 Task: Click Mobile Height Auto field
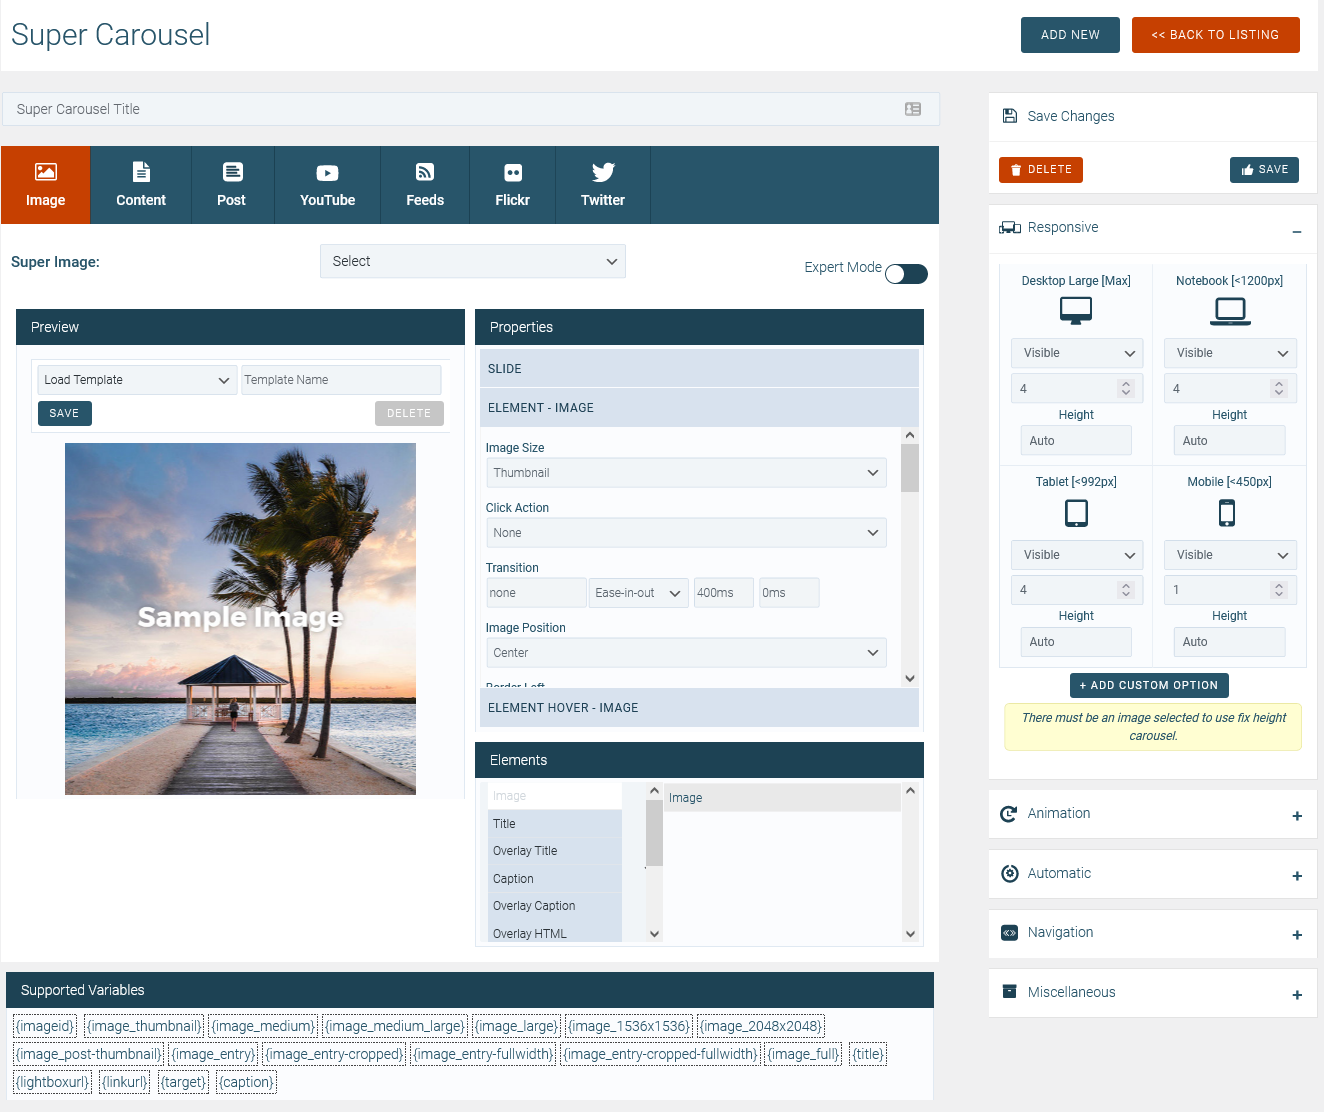[x=1230, y=642]
